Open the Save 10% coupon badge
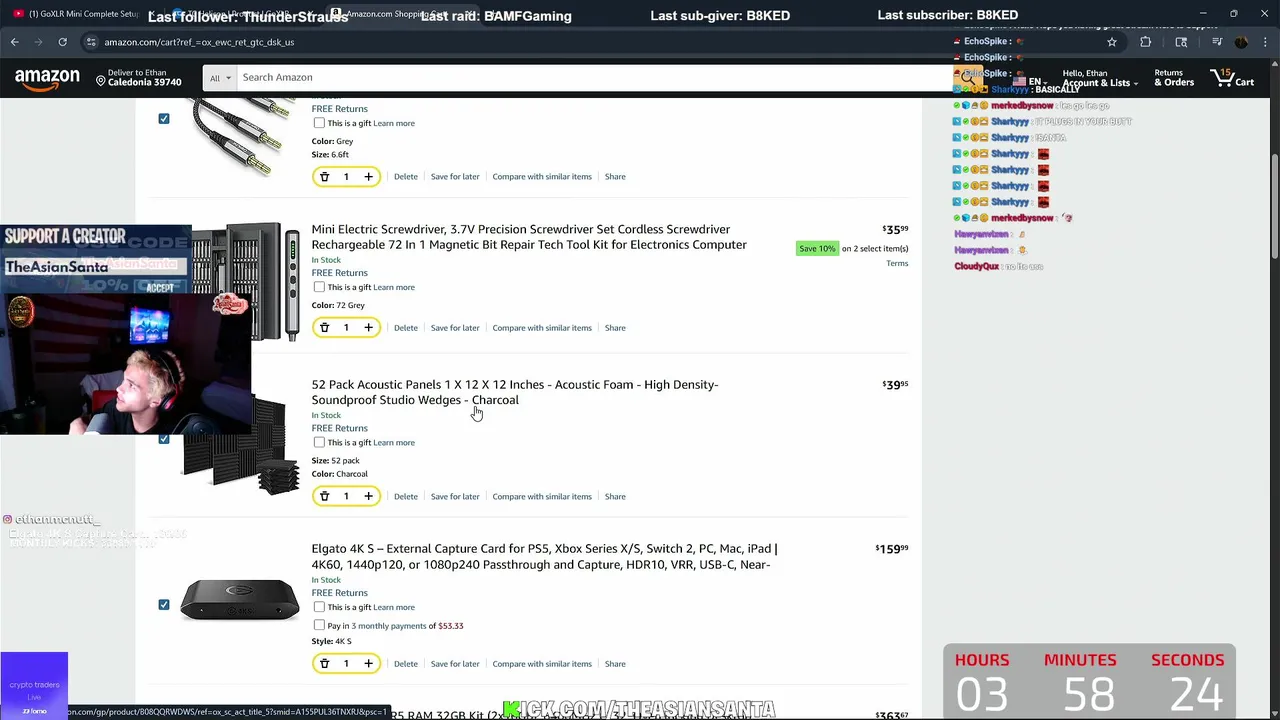Screen dimensions: 1280x720 (817, 248)
